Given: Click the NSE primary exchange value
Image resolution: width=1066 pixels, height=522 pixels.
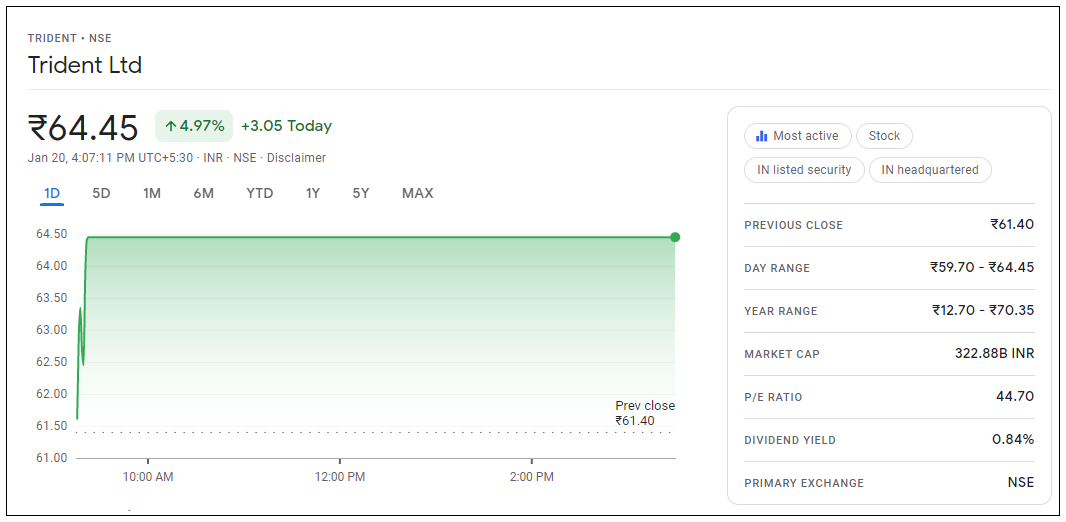Looking at the screenshot, I should (x=1020, y=483).
